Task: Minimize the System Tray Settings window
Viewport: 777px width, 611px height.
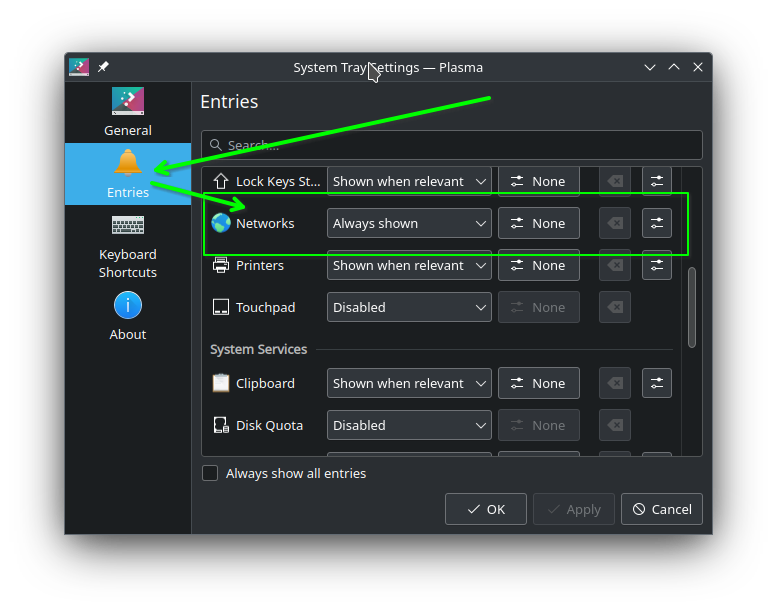Action: coord(650,67)
